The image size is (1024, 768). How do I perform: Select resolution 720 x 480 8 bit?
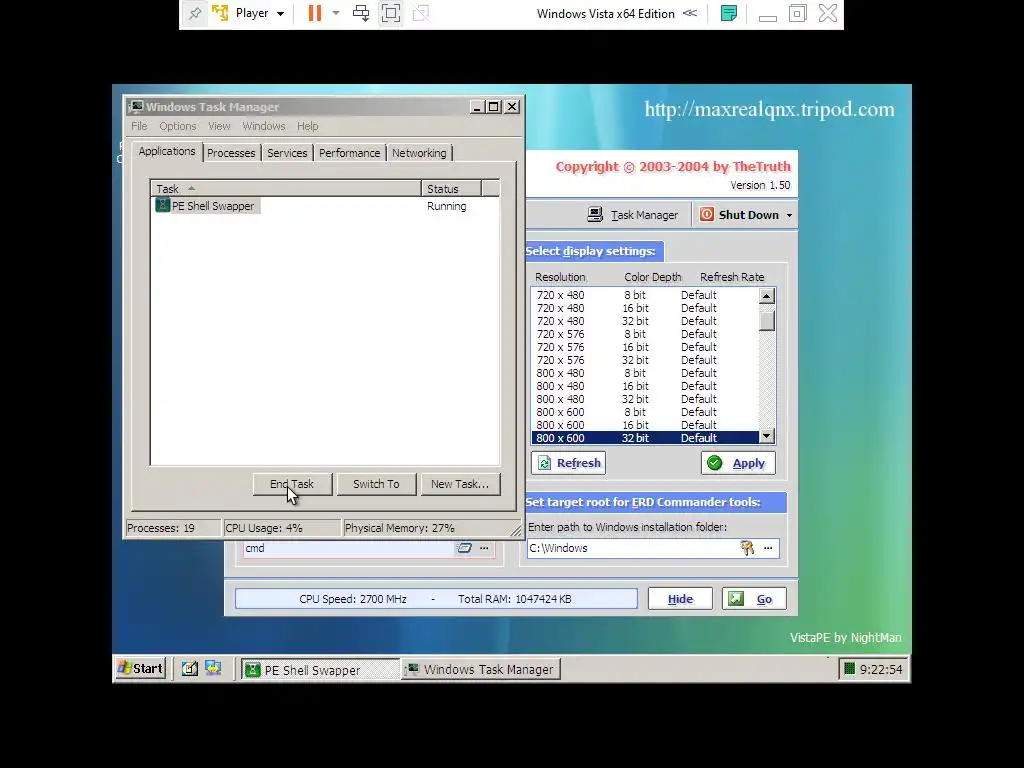(645, 295)
